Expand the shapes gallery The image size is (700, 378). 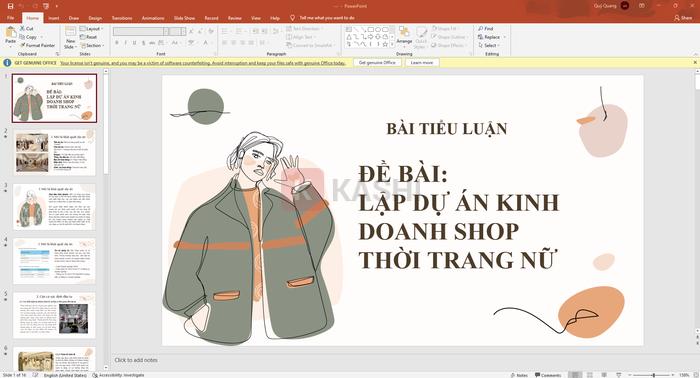click(392, 45)
